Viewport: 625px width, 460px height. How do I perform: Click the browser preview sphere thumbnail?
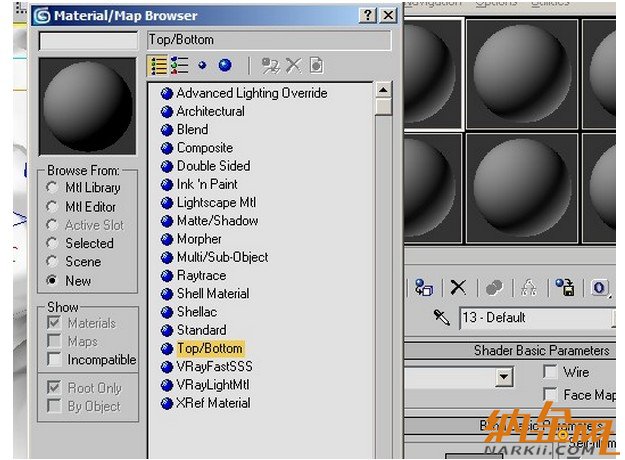click(x=87, y=106)
